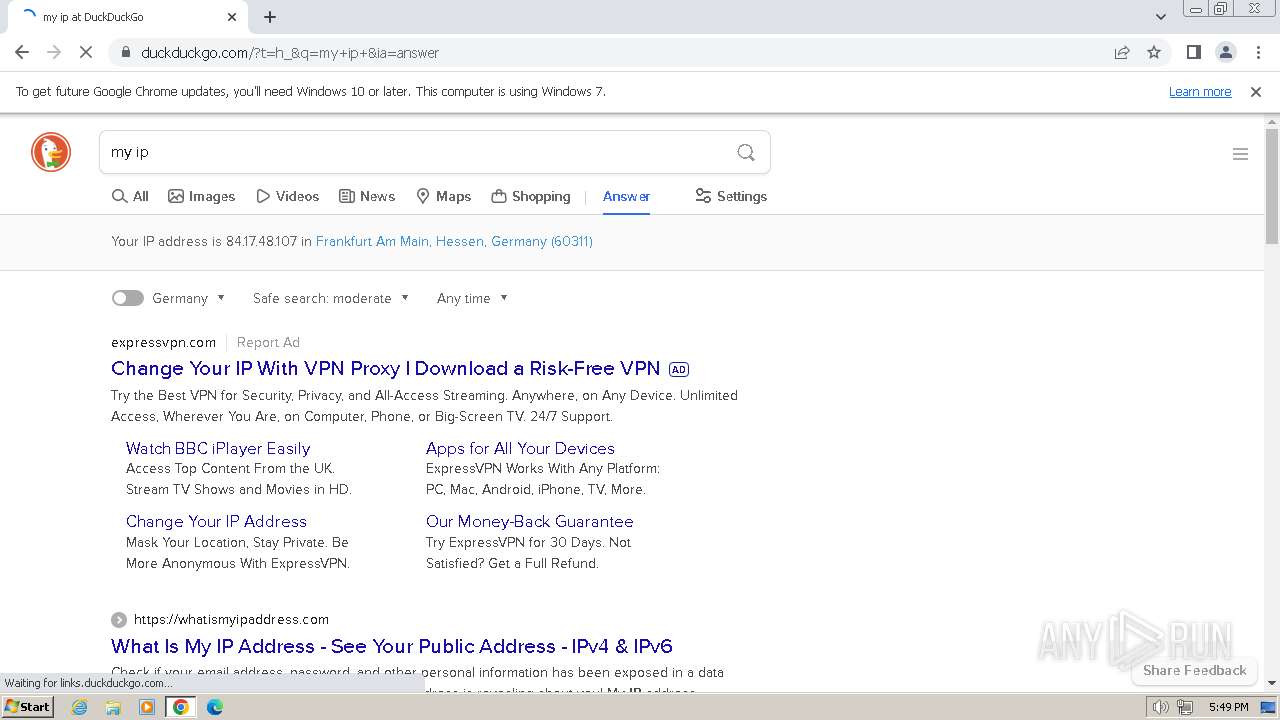This screenshot has height=720, width=1280.
Task: Open search Settings
Action: pyautogui.click(x=731, y=196)
